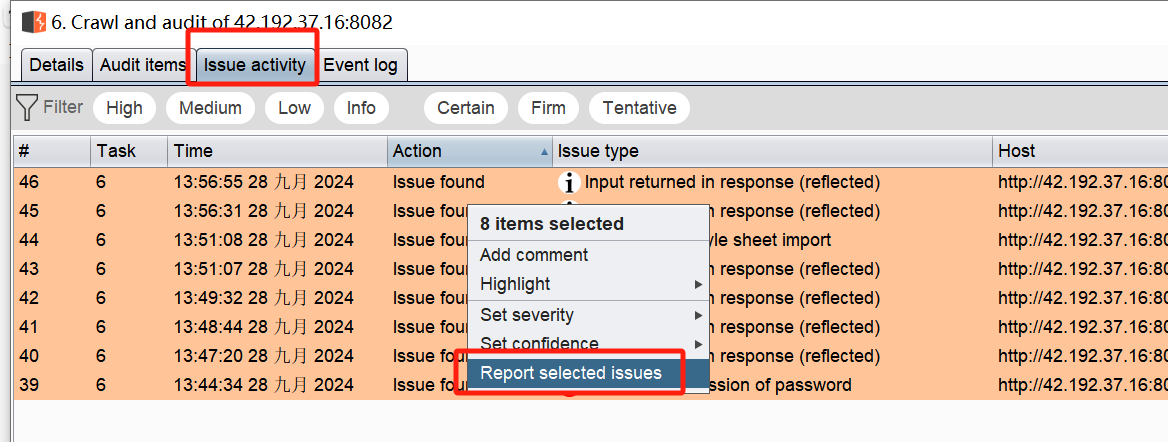Toggle the Medium severity filter
This screenshot has height=442, width=1168.
point(210,108)
